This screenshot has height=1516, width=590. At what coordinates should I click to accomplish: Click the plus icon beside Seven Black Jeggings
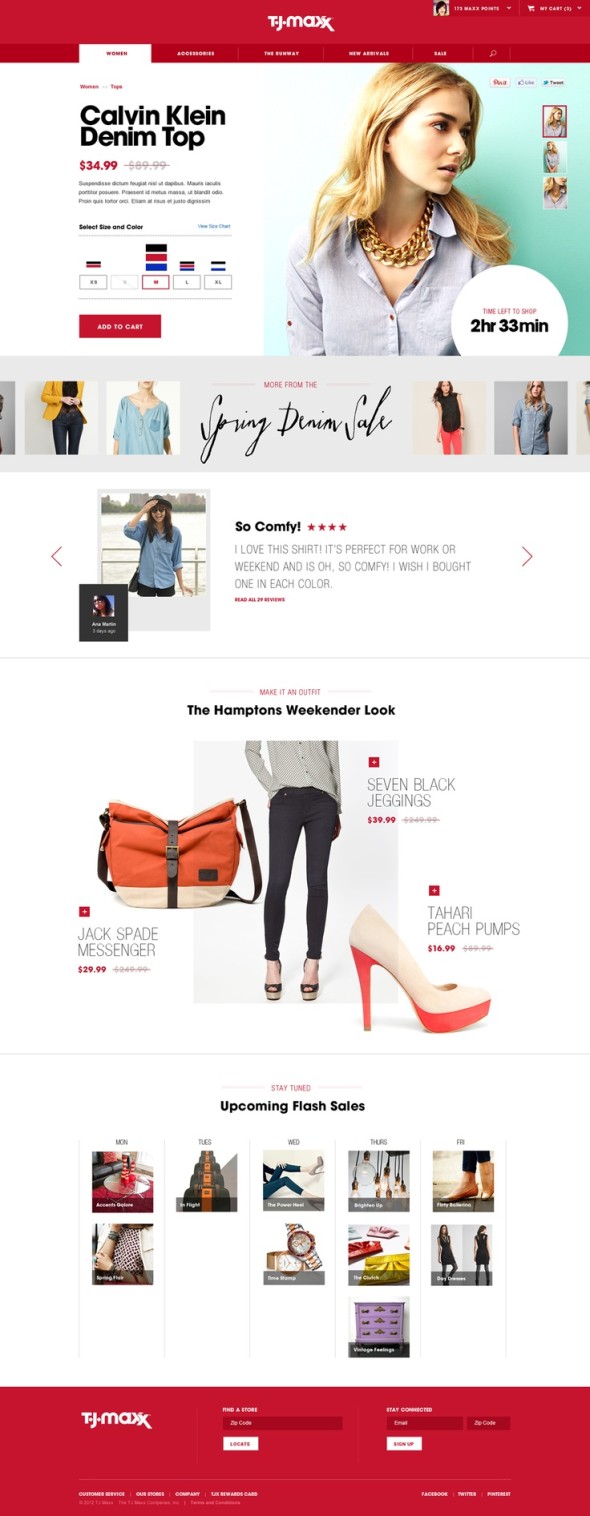coord(374,762)
